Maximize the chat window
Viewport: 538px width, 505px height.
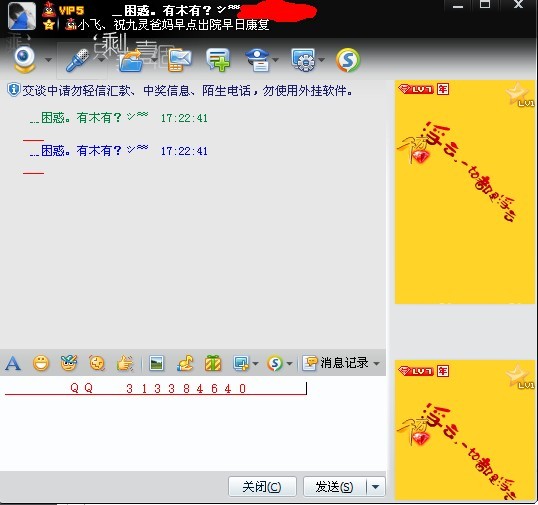pyautogui.click(x=484, y=4)
